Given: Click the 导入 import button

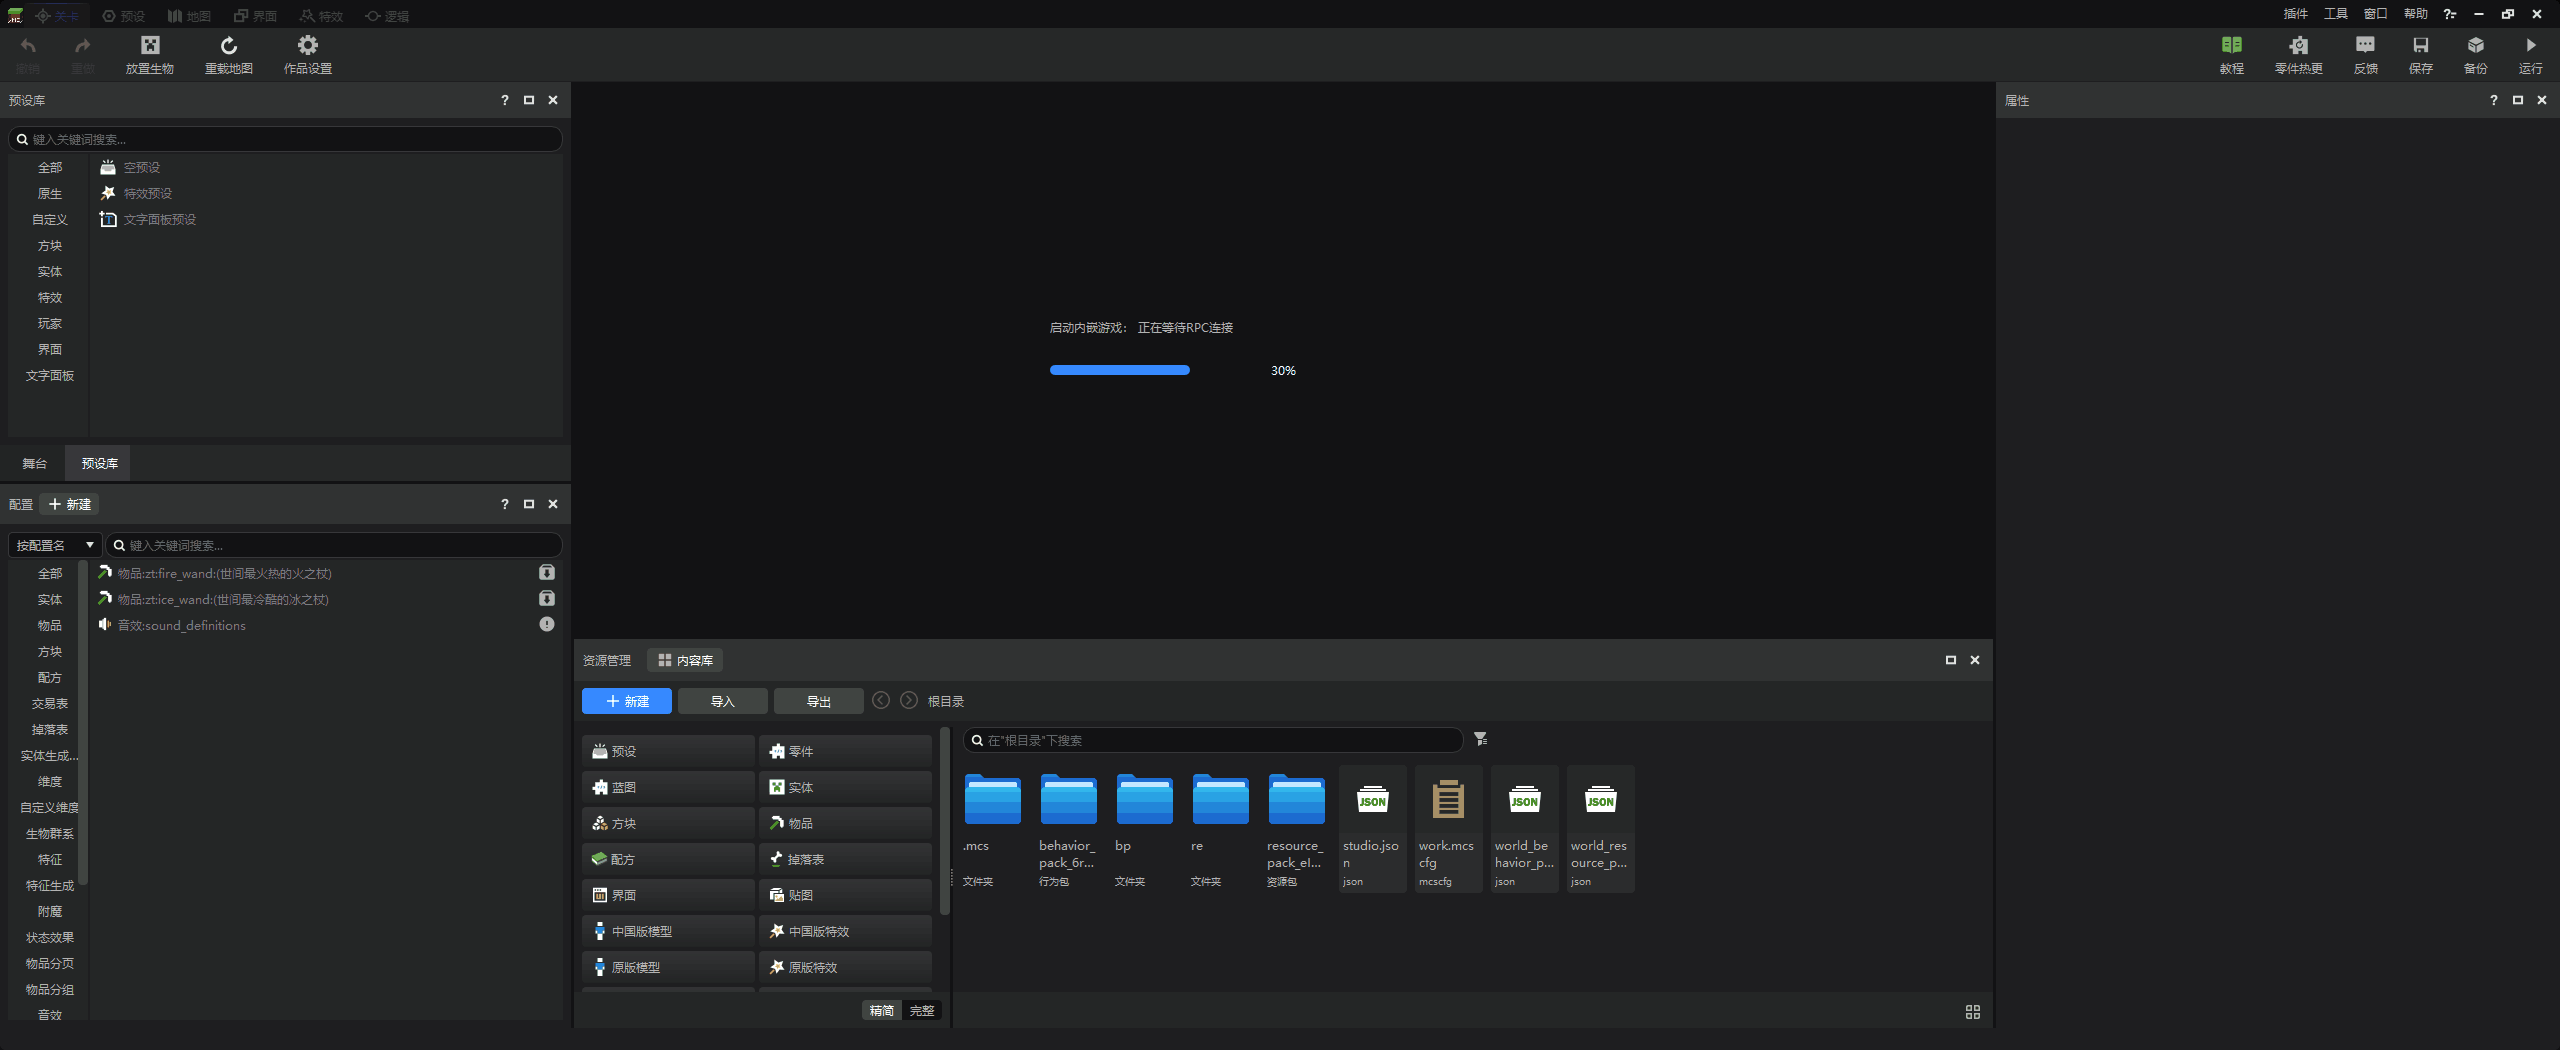Looking at the screenshot, I should tap(722, 701).
